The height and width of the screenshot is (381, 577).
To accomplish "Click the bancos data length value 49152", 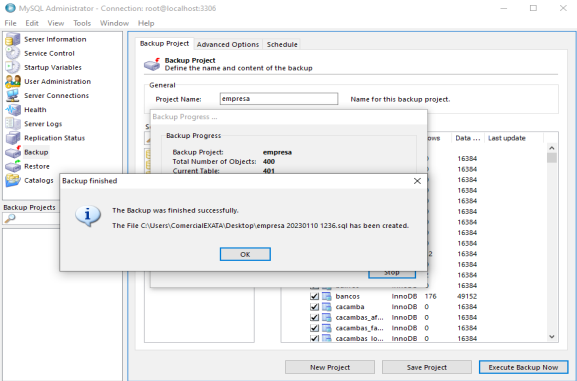I will [x=467, y=296].
